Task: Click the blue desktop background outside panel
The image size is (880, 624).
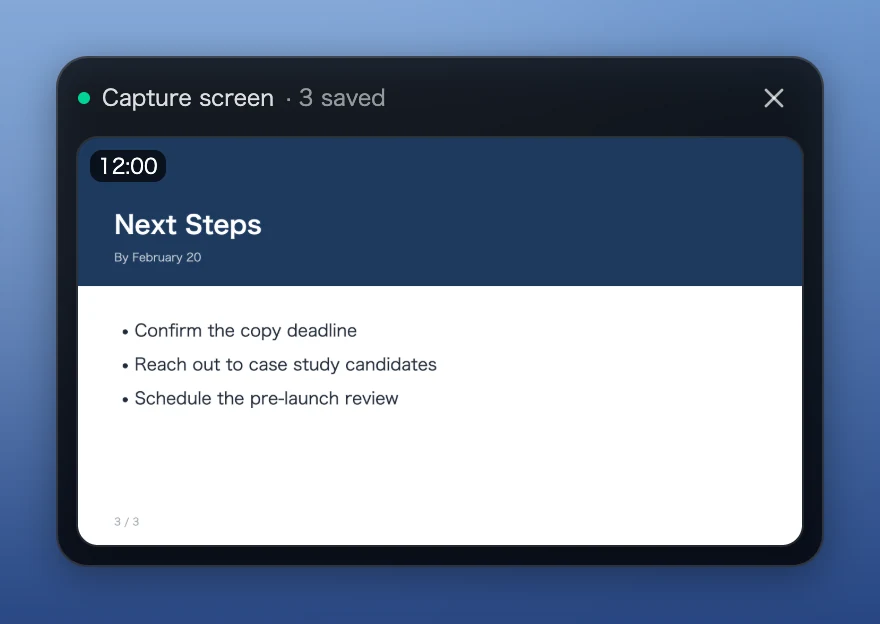Action: click(440, 28)
